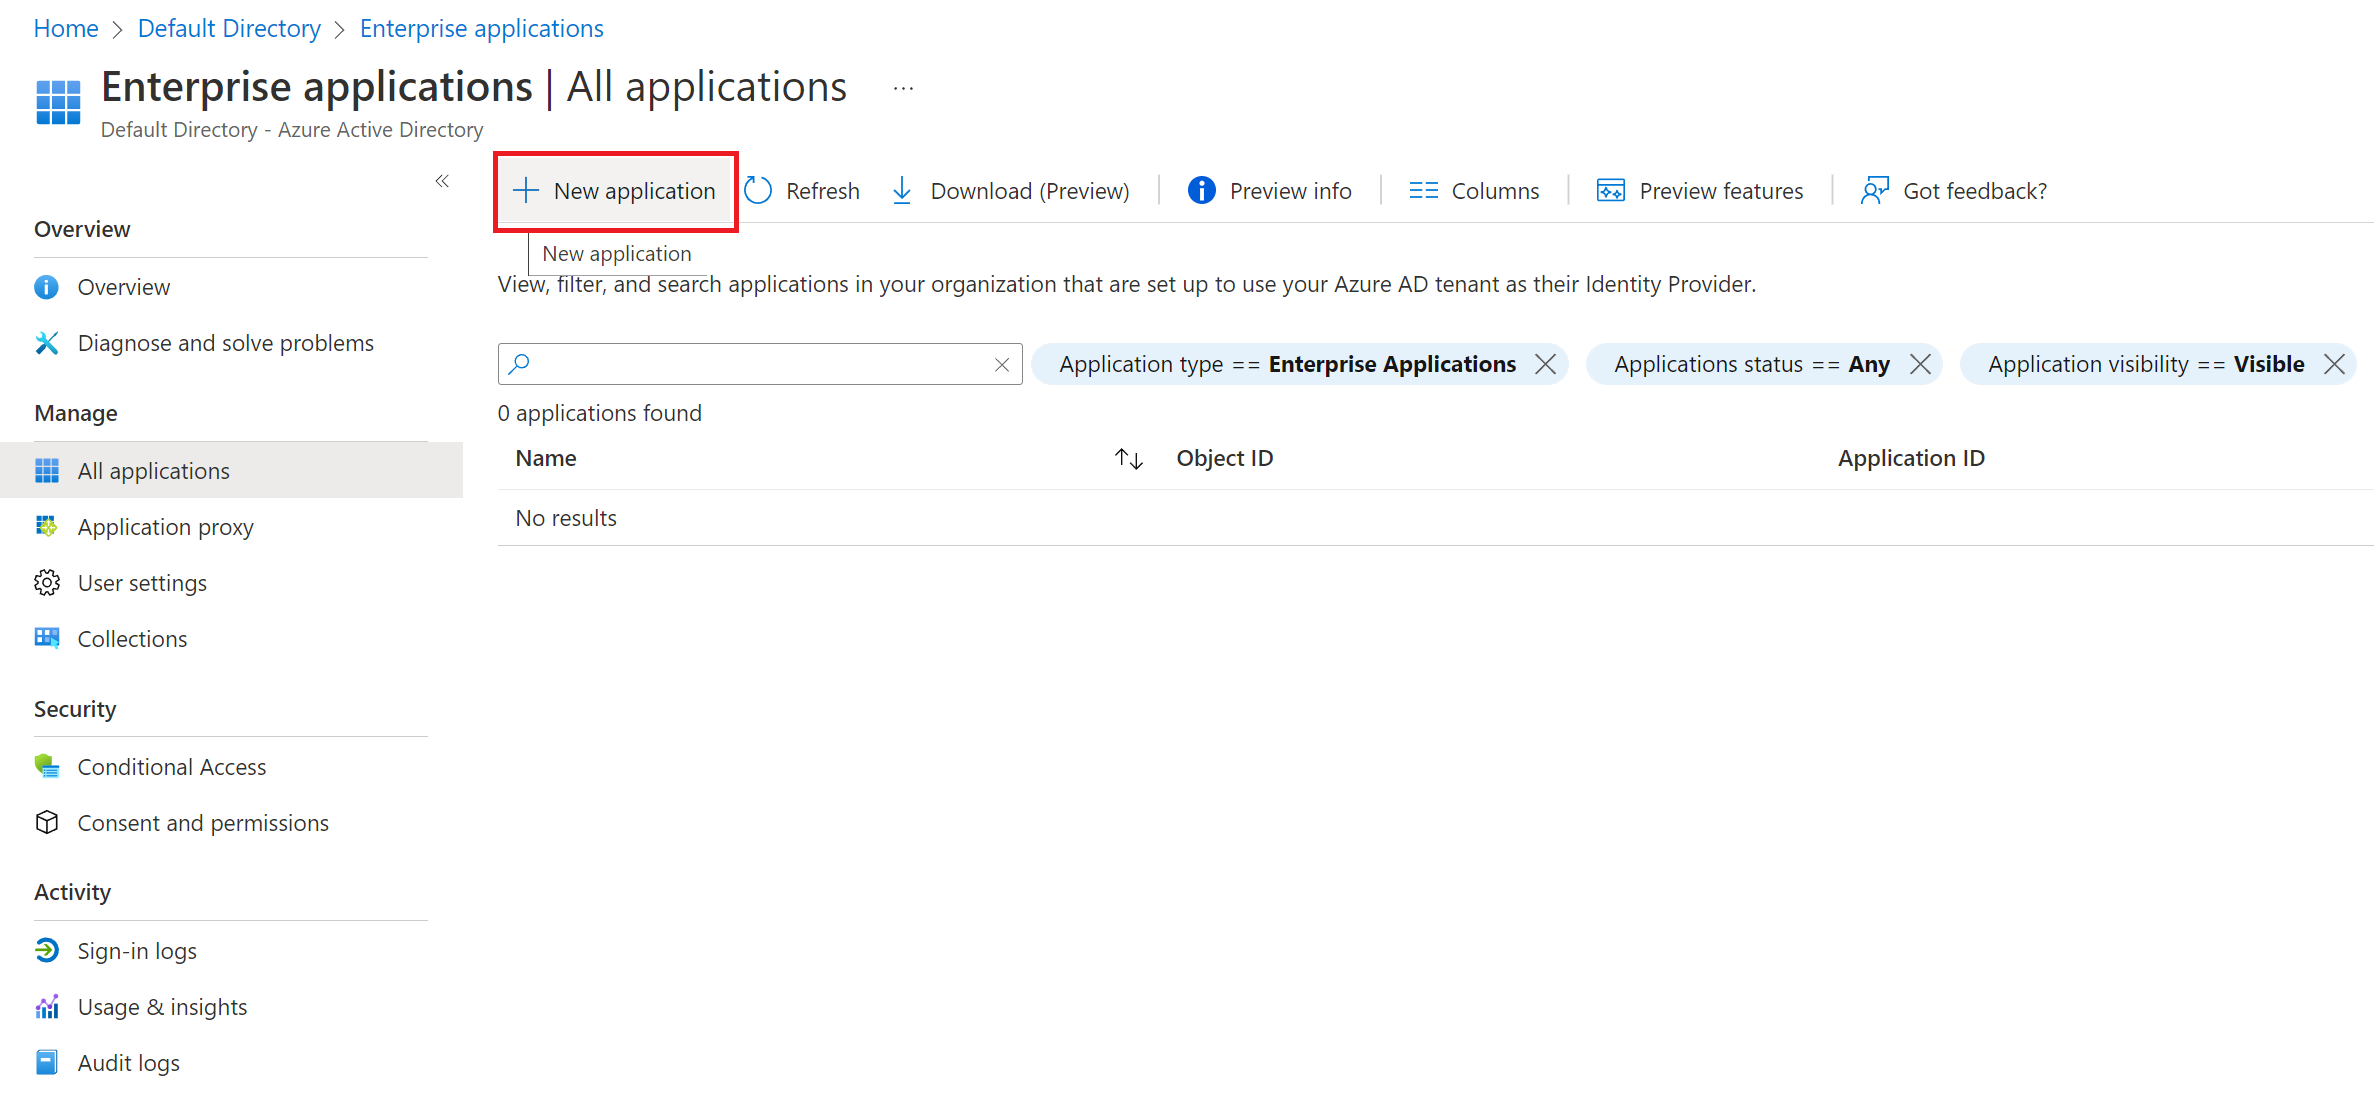
Task: Remove the Application type filter
Action: point(1545,364)
